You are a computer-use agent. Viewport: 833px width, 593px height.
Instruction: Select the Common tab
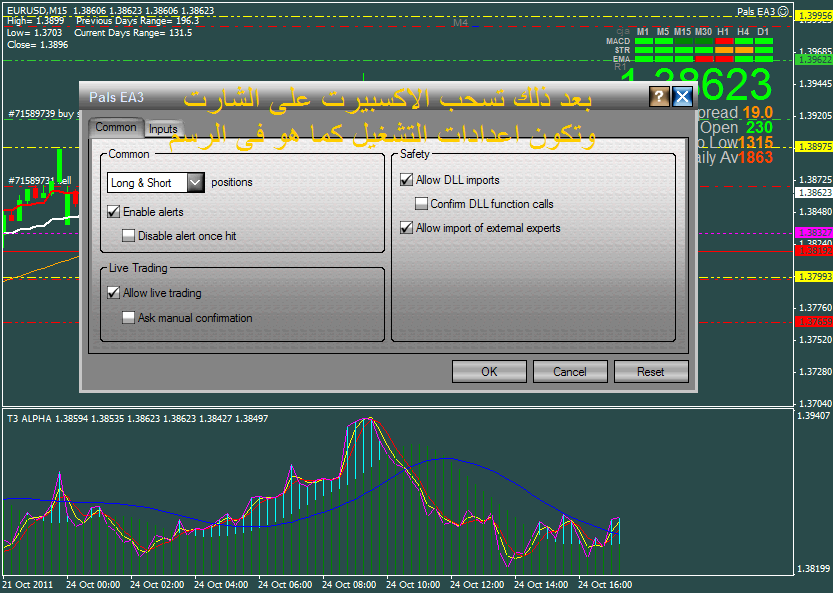pyautogui.click(x=116, y=128)
